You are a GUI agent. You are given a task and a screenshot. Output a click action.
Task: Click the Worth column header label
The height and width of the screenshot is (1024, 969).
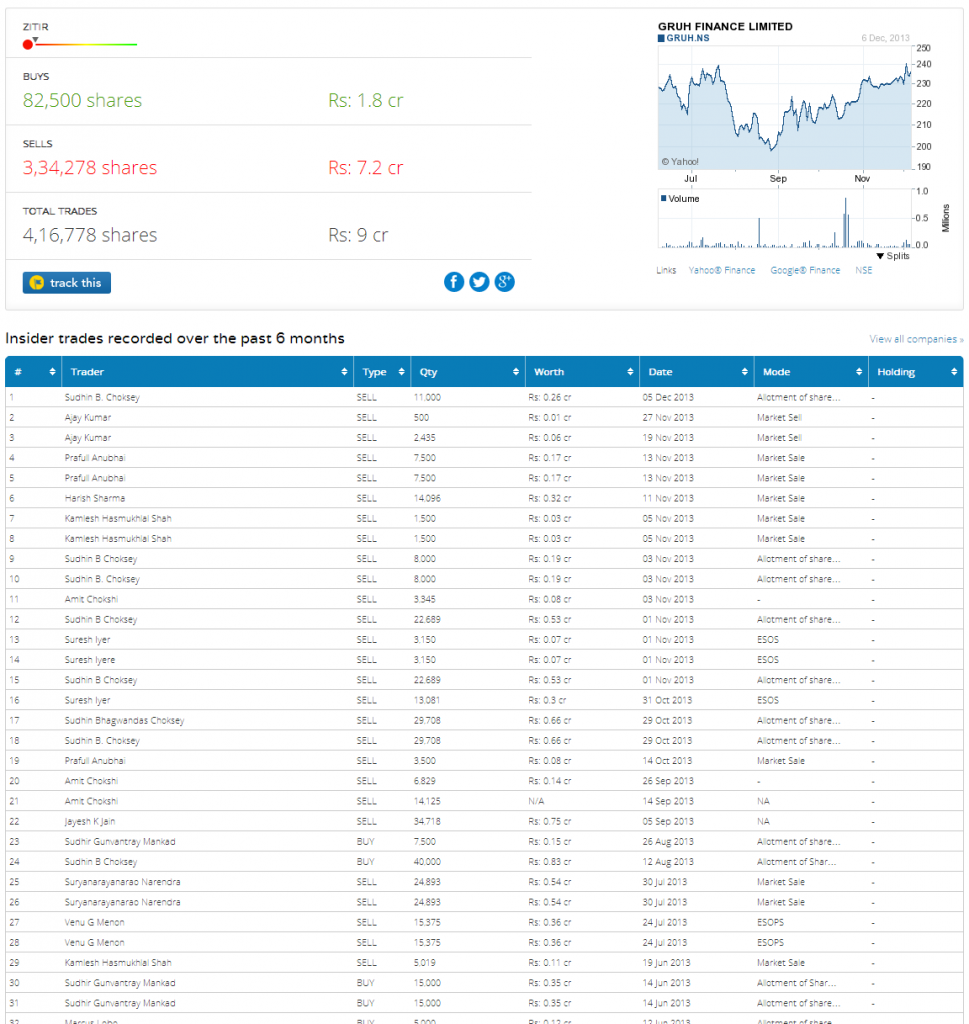pos(549,372)
